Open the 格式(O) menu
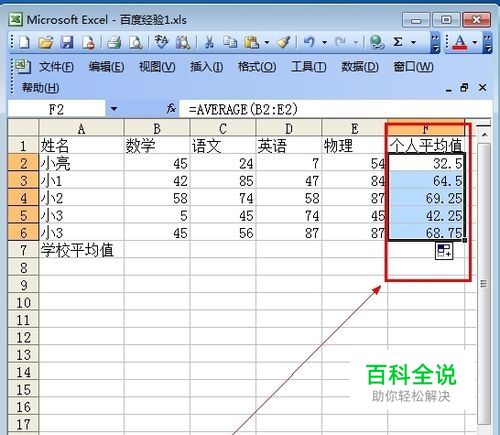Screen dimensions: 500x435 (x=257, y=67)
